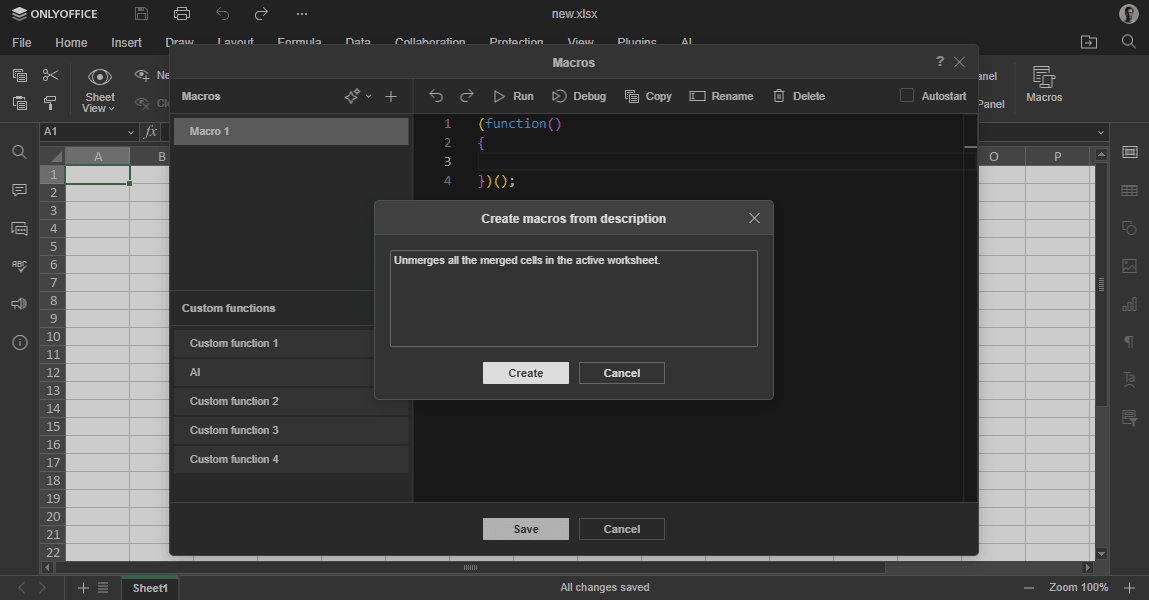
Task: Click the Cut scissors icon
Action: (x=50, y=75)
